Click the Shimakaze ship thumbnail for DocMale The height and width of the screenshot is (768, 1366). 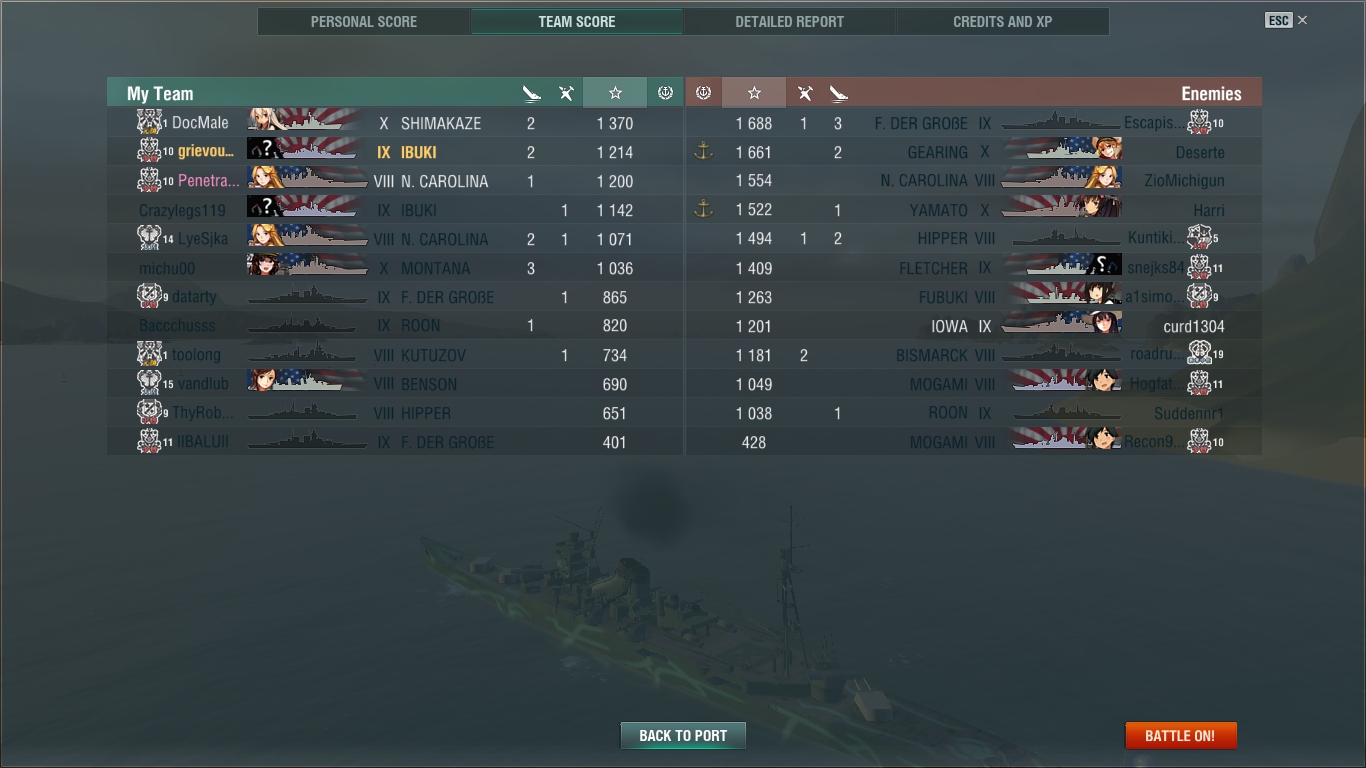(305, 122)
